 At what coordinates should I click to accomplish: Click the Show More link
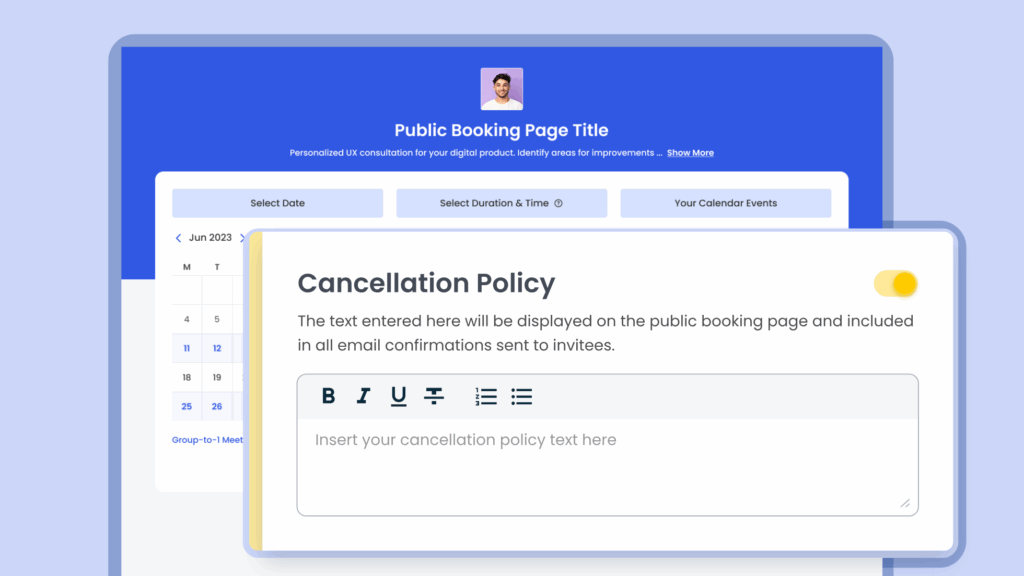[x=690, y=153]
